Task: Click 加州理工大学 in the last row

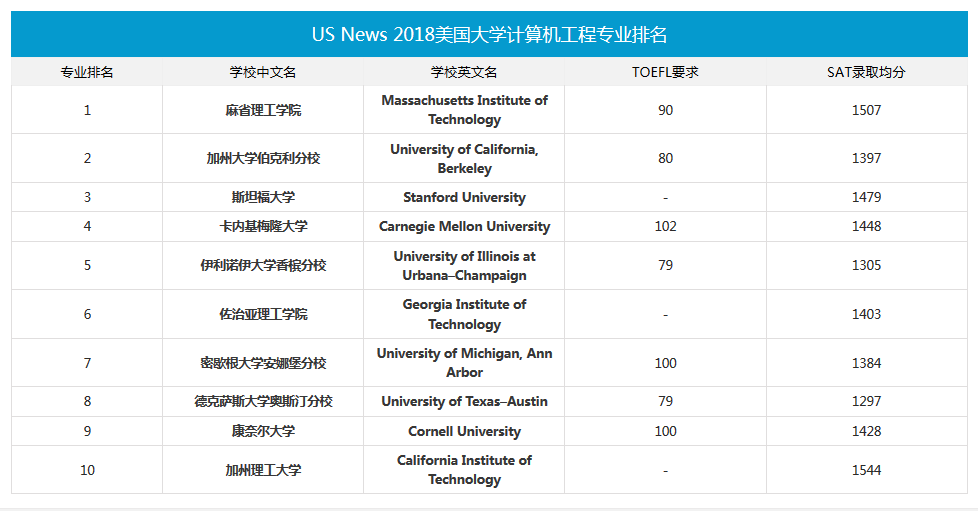Action: [x=263, y=470]
